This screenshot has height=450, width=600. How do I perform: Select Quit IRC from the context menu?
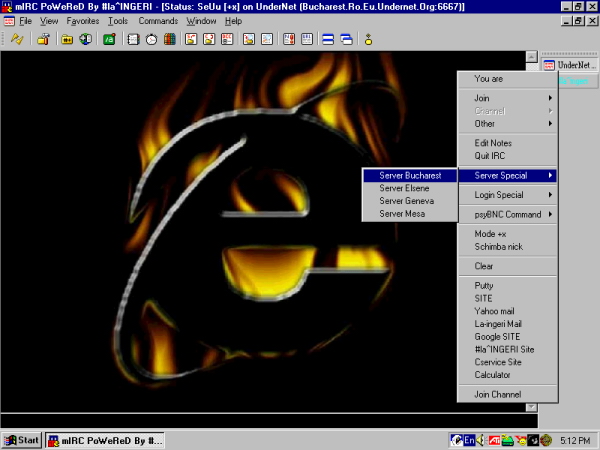click(507, 156)
